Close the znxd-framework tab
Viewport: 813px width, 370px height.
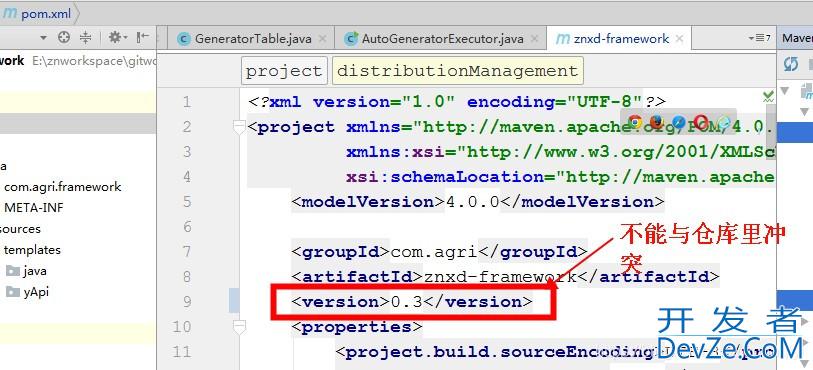[x=680, y=39]
